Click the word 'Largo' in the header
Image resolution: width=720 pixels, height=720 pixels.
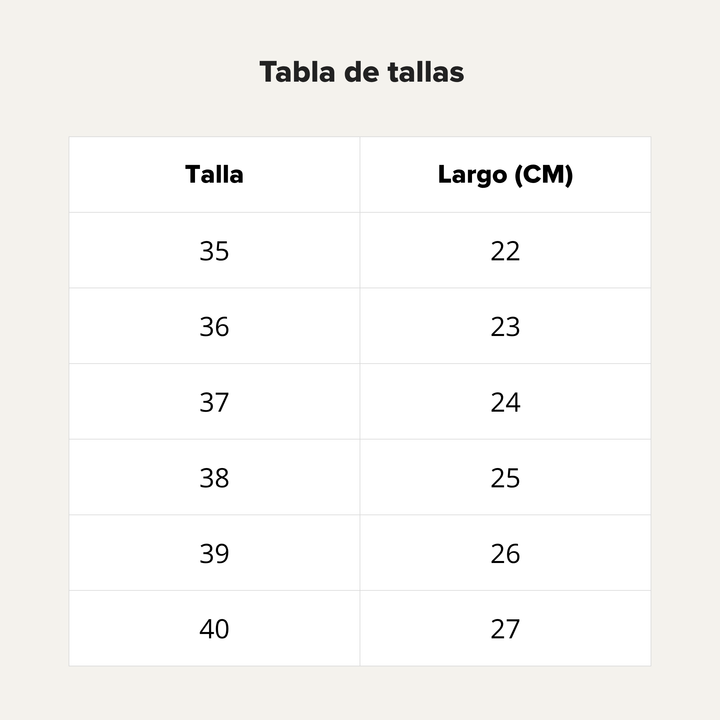[x=472, y=175]
